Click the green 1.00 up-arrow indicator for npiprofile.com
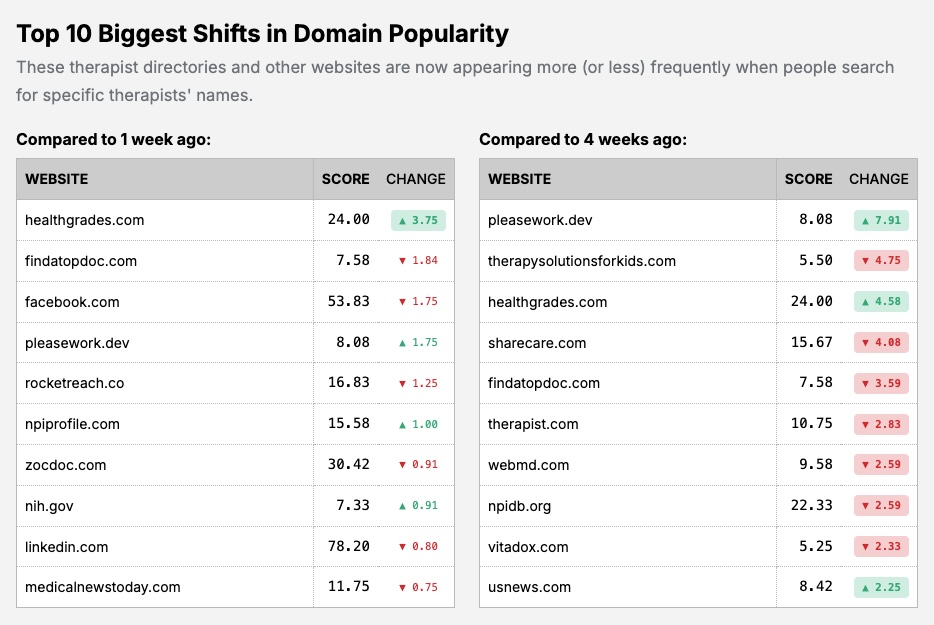This screenshot has width=934, height=625. 418,424
